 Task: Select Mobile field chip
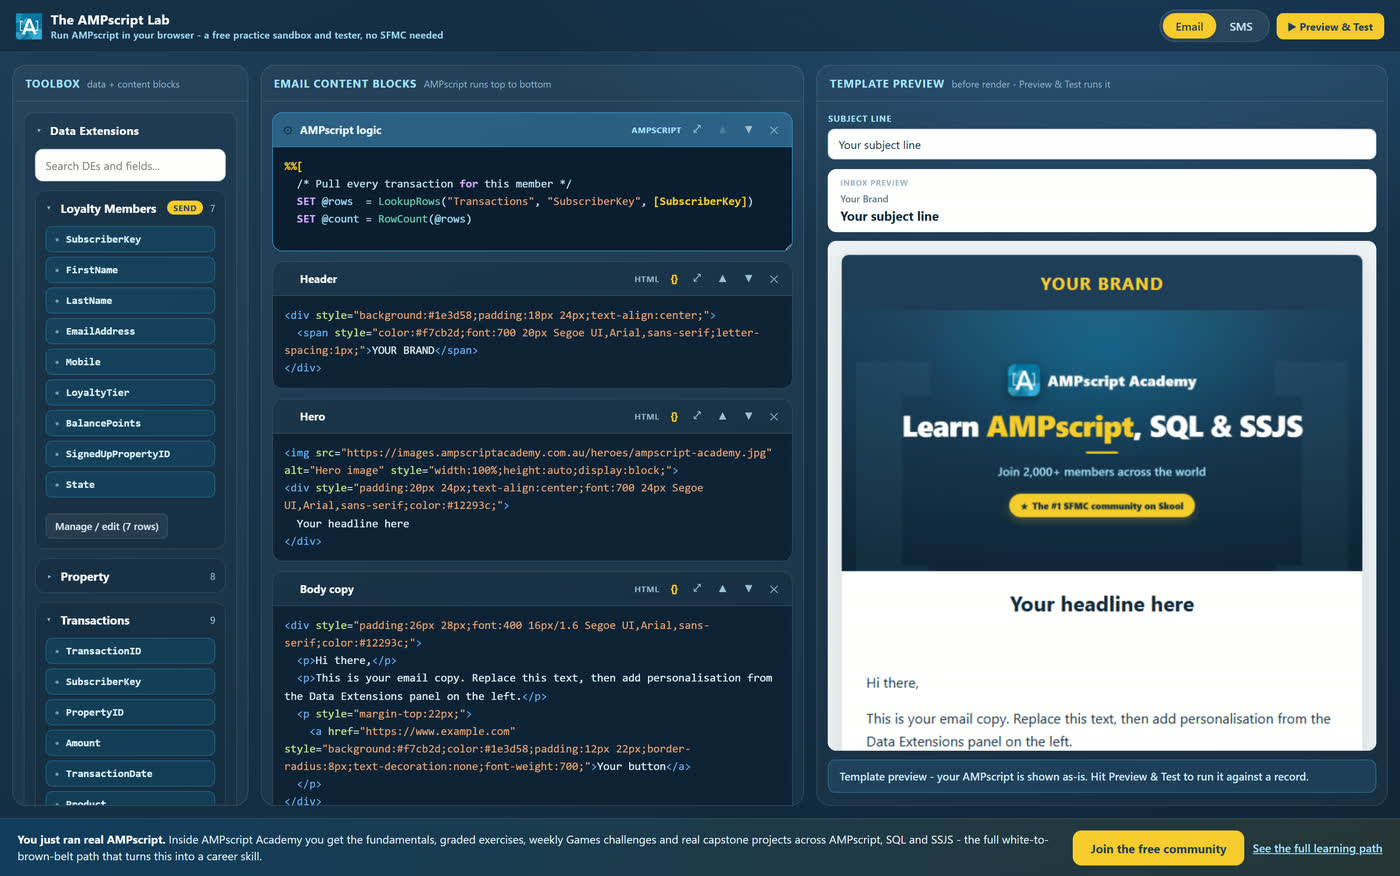point(130,362)
